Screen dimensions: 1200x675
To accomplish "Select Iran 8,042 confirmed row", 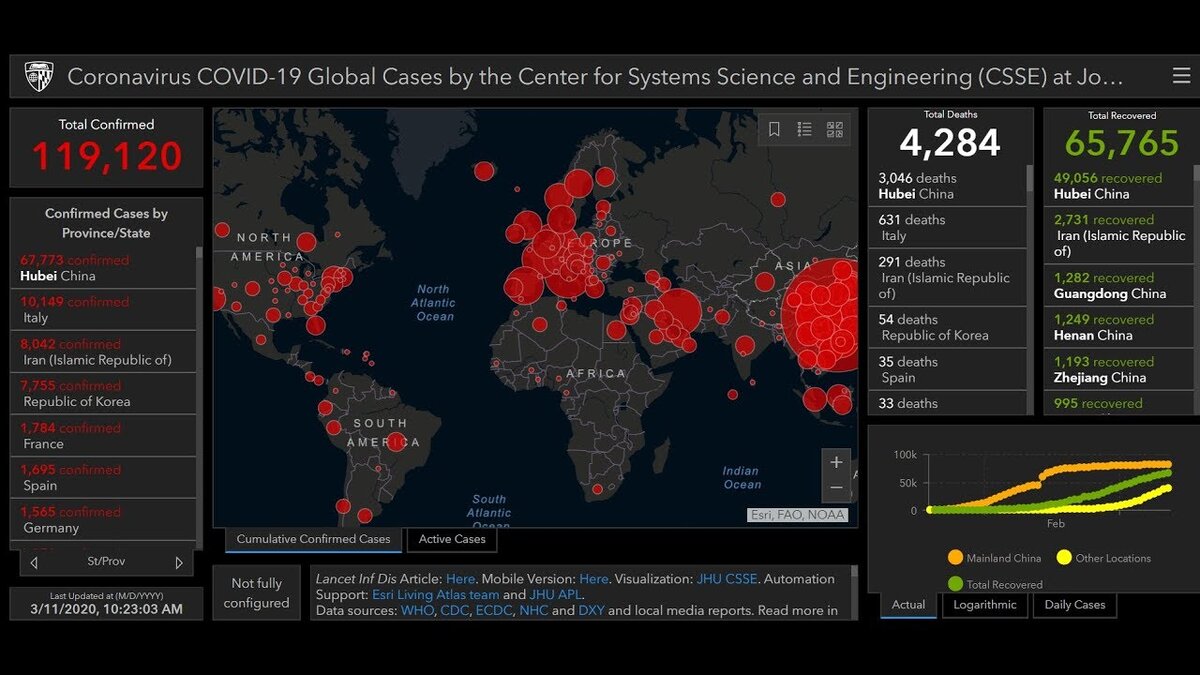I will (x=103, y=352).
